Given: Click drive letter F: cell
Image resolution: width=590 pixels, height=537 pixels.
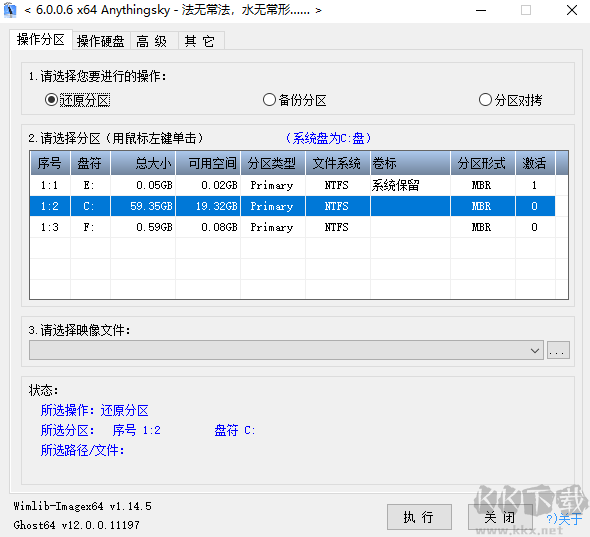Looking at the screenshot, I should pos(89,227).
